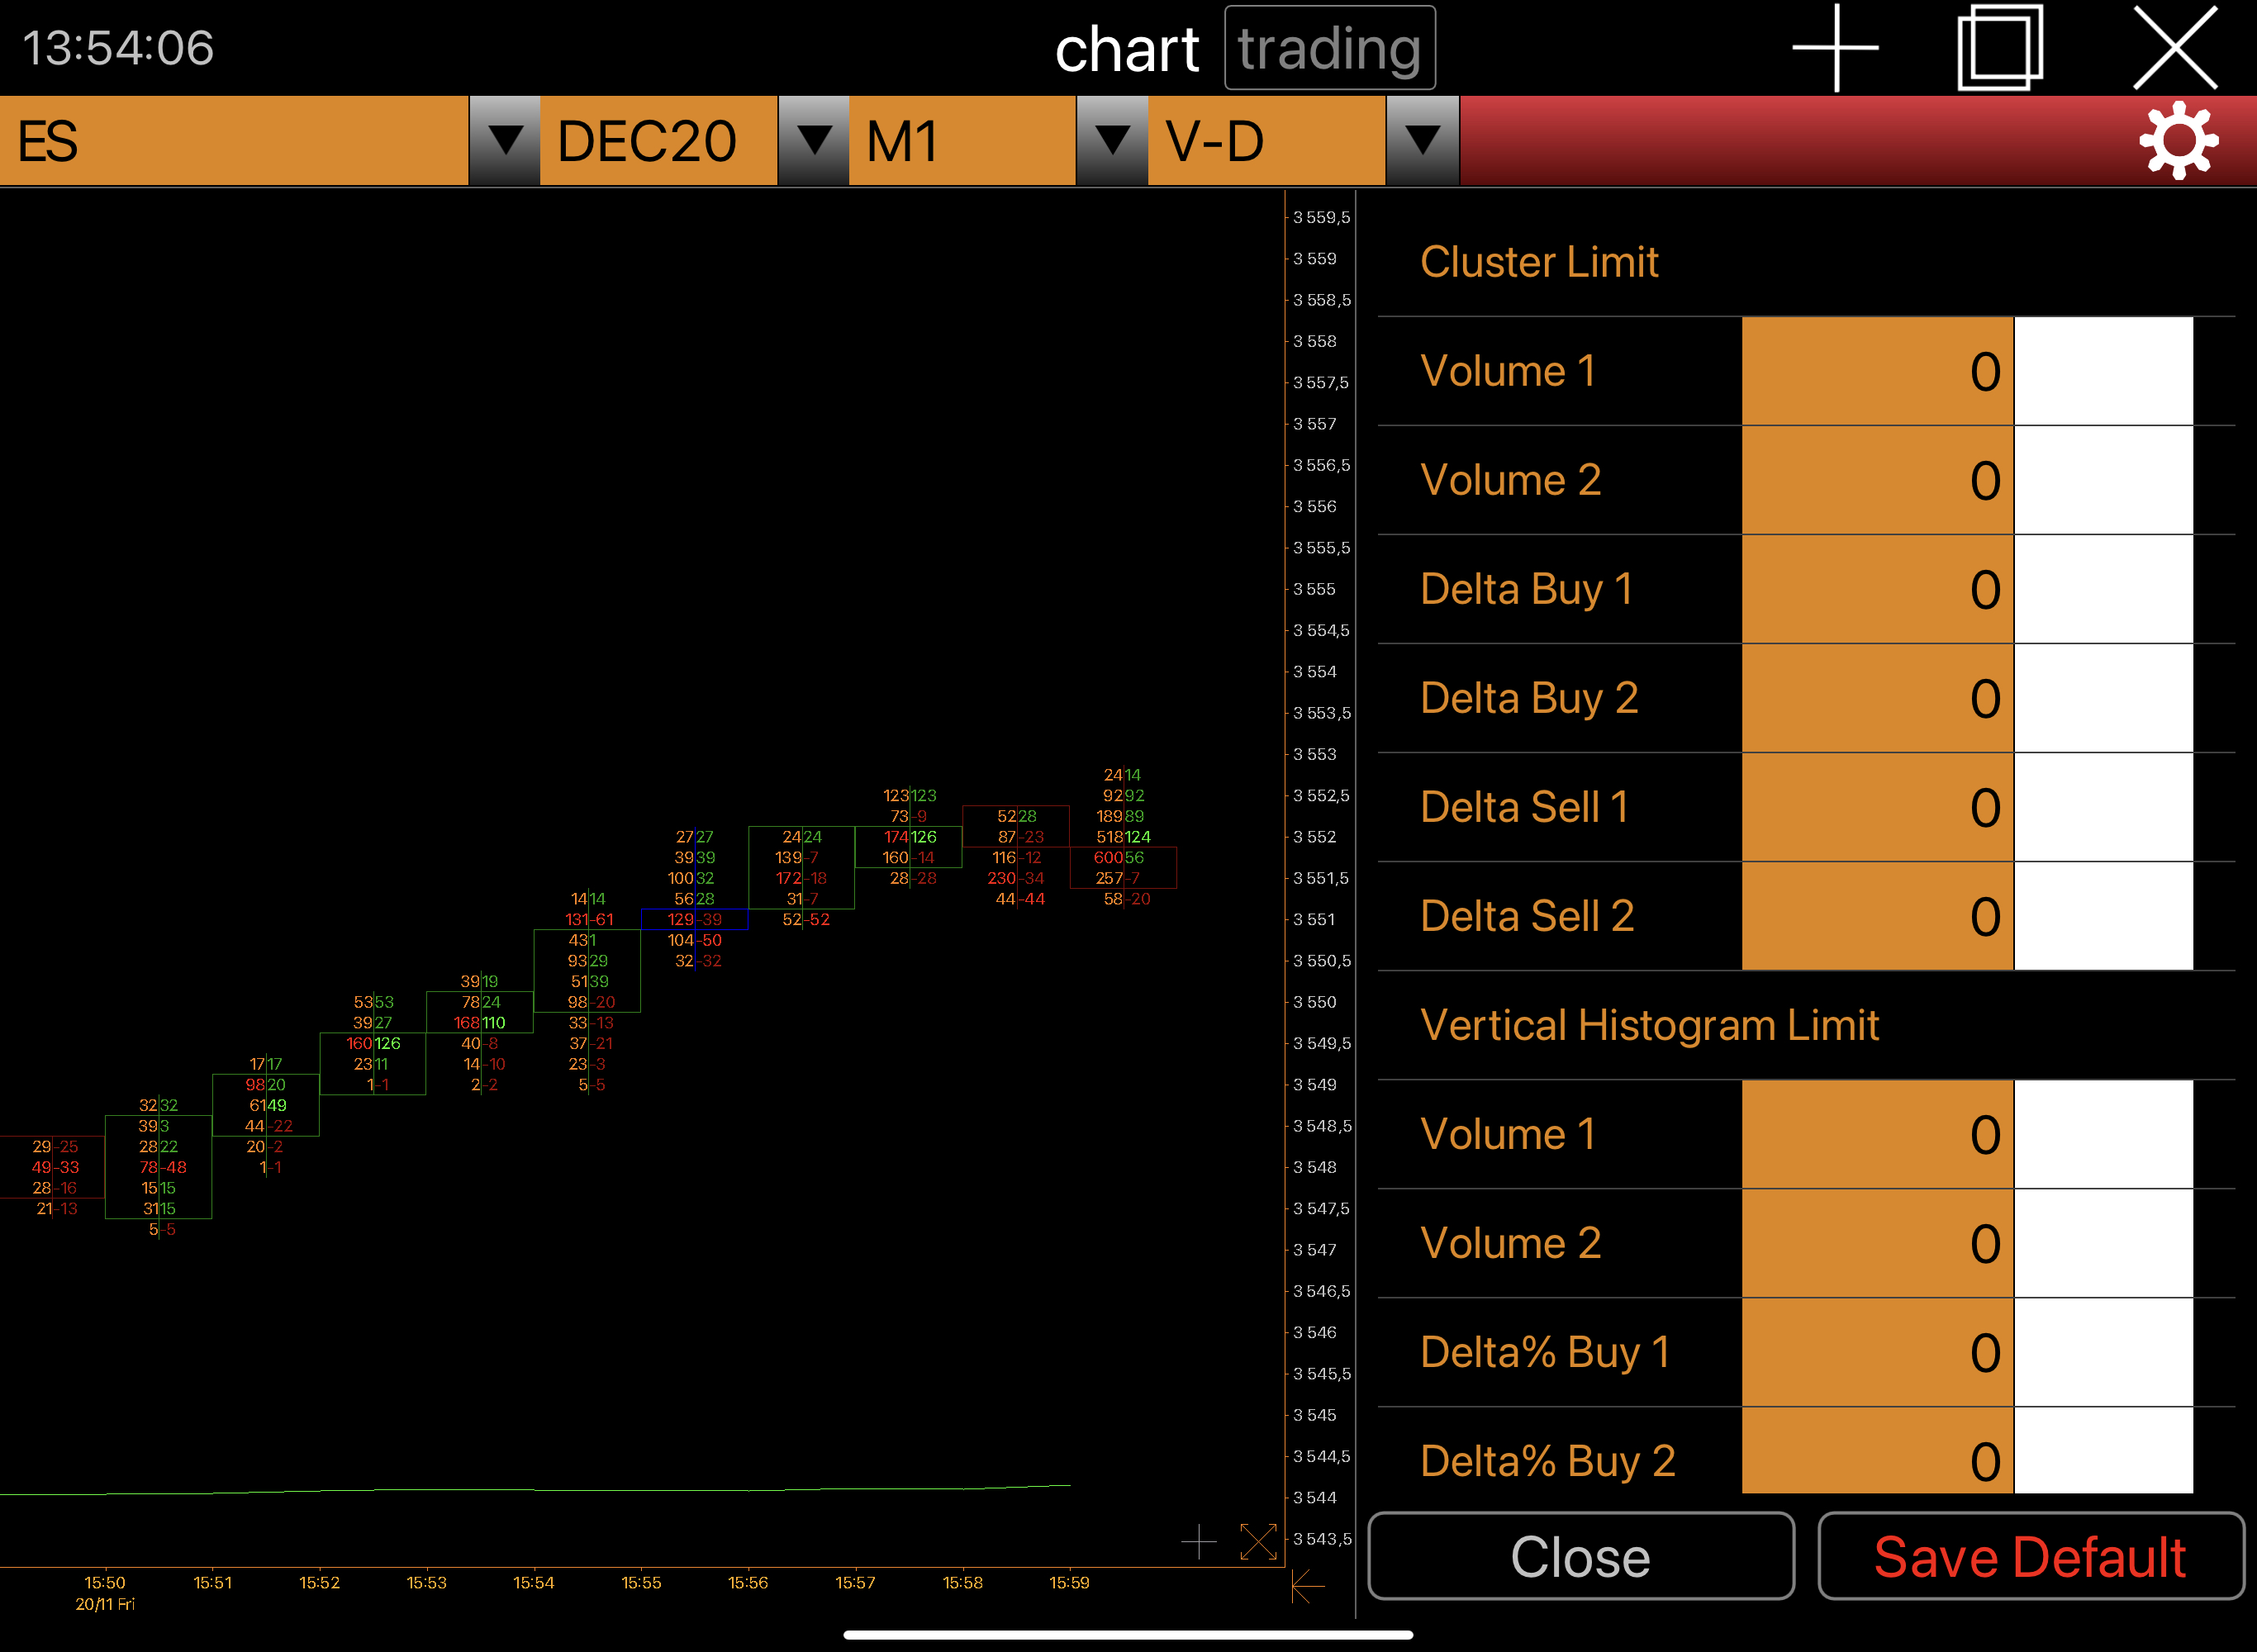Image resolution: width=2257 pixels, height=1652 pixels.
Task: Open the ES symbol dropdown
Action: click(504, 140)
